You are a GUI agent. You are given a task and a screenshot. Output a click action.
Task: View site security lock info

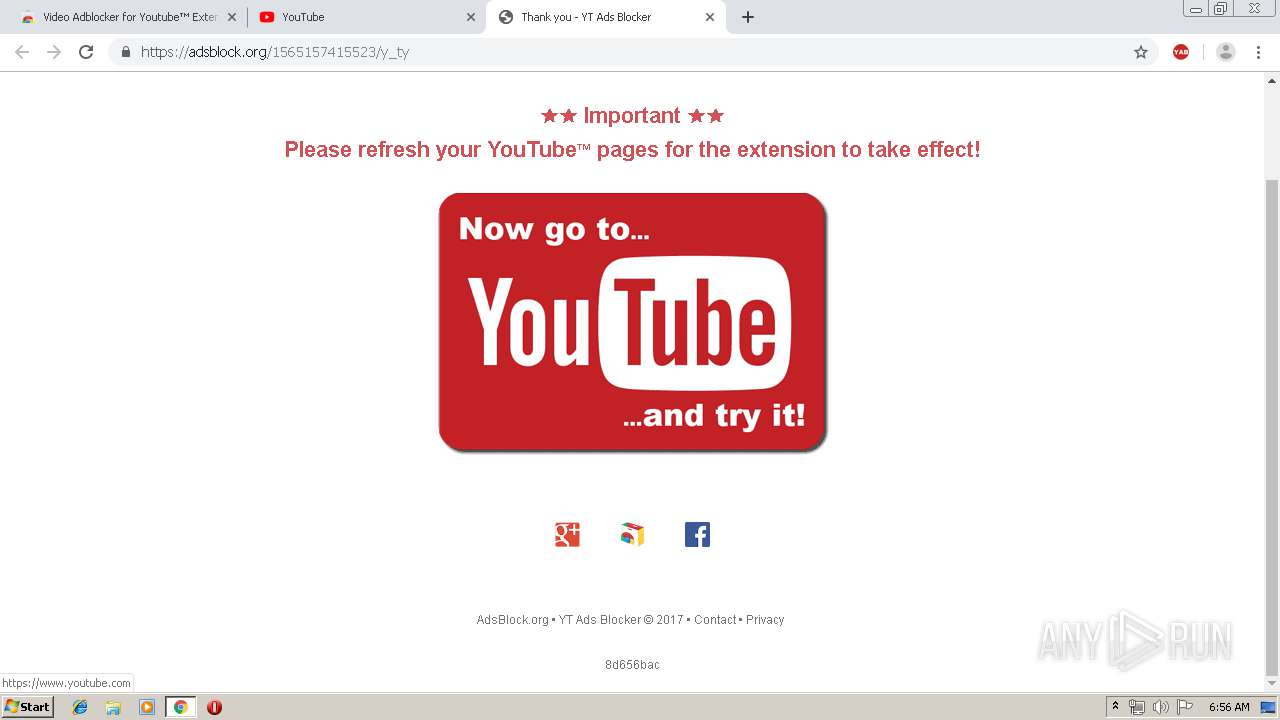126,52
